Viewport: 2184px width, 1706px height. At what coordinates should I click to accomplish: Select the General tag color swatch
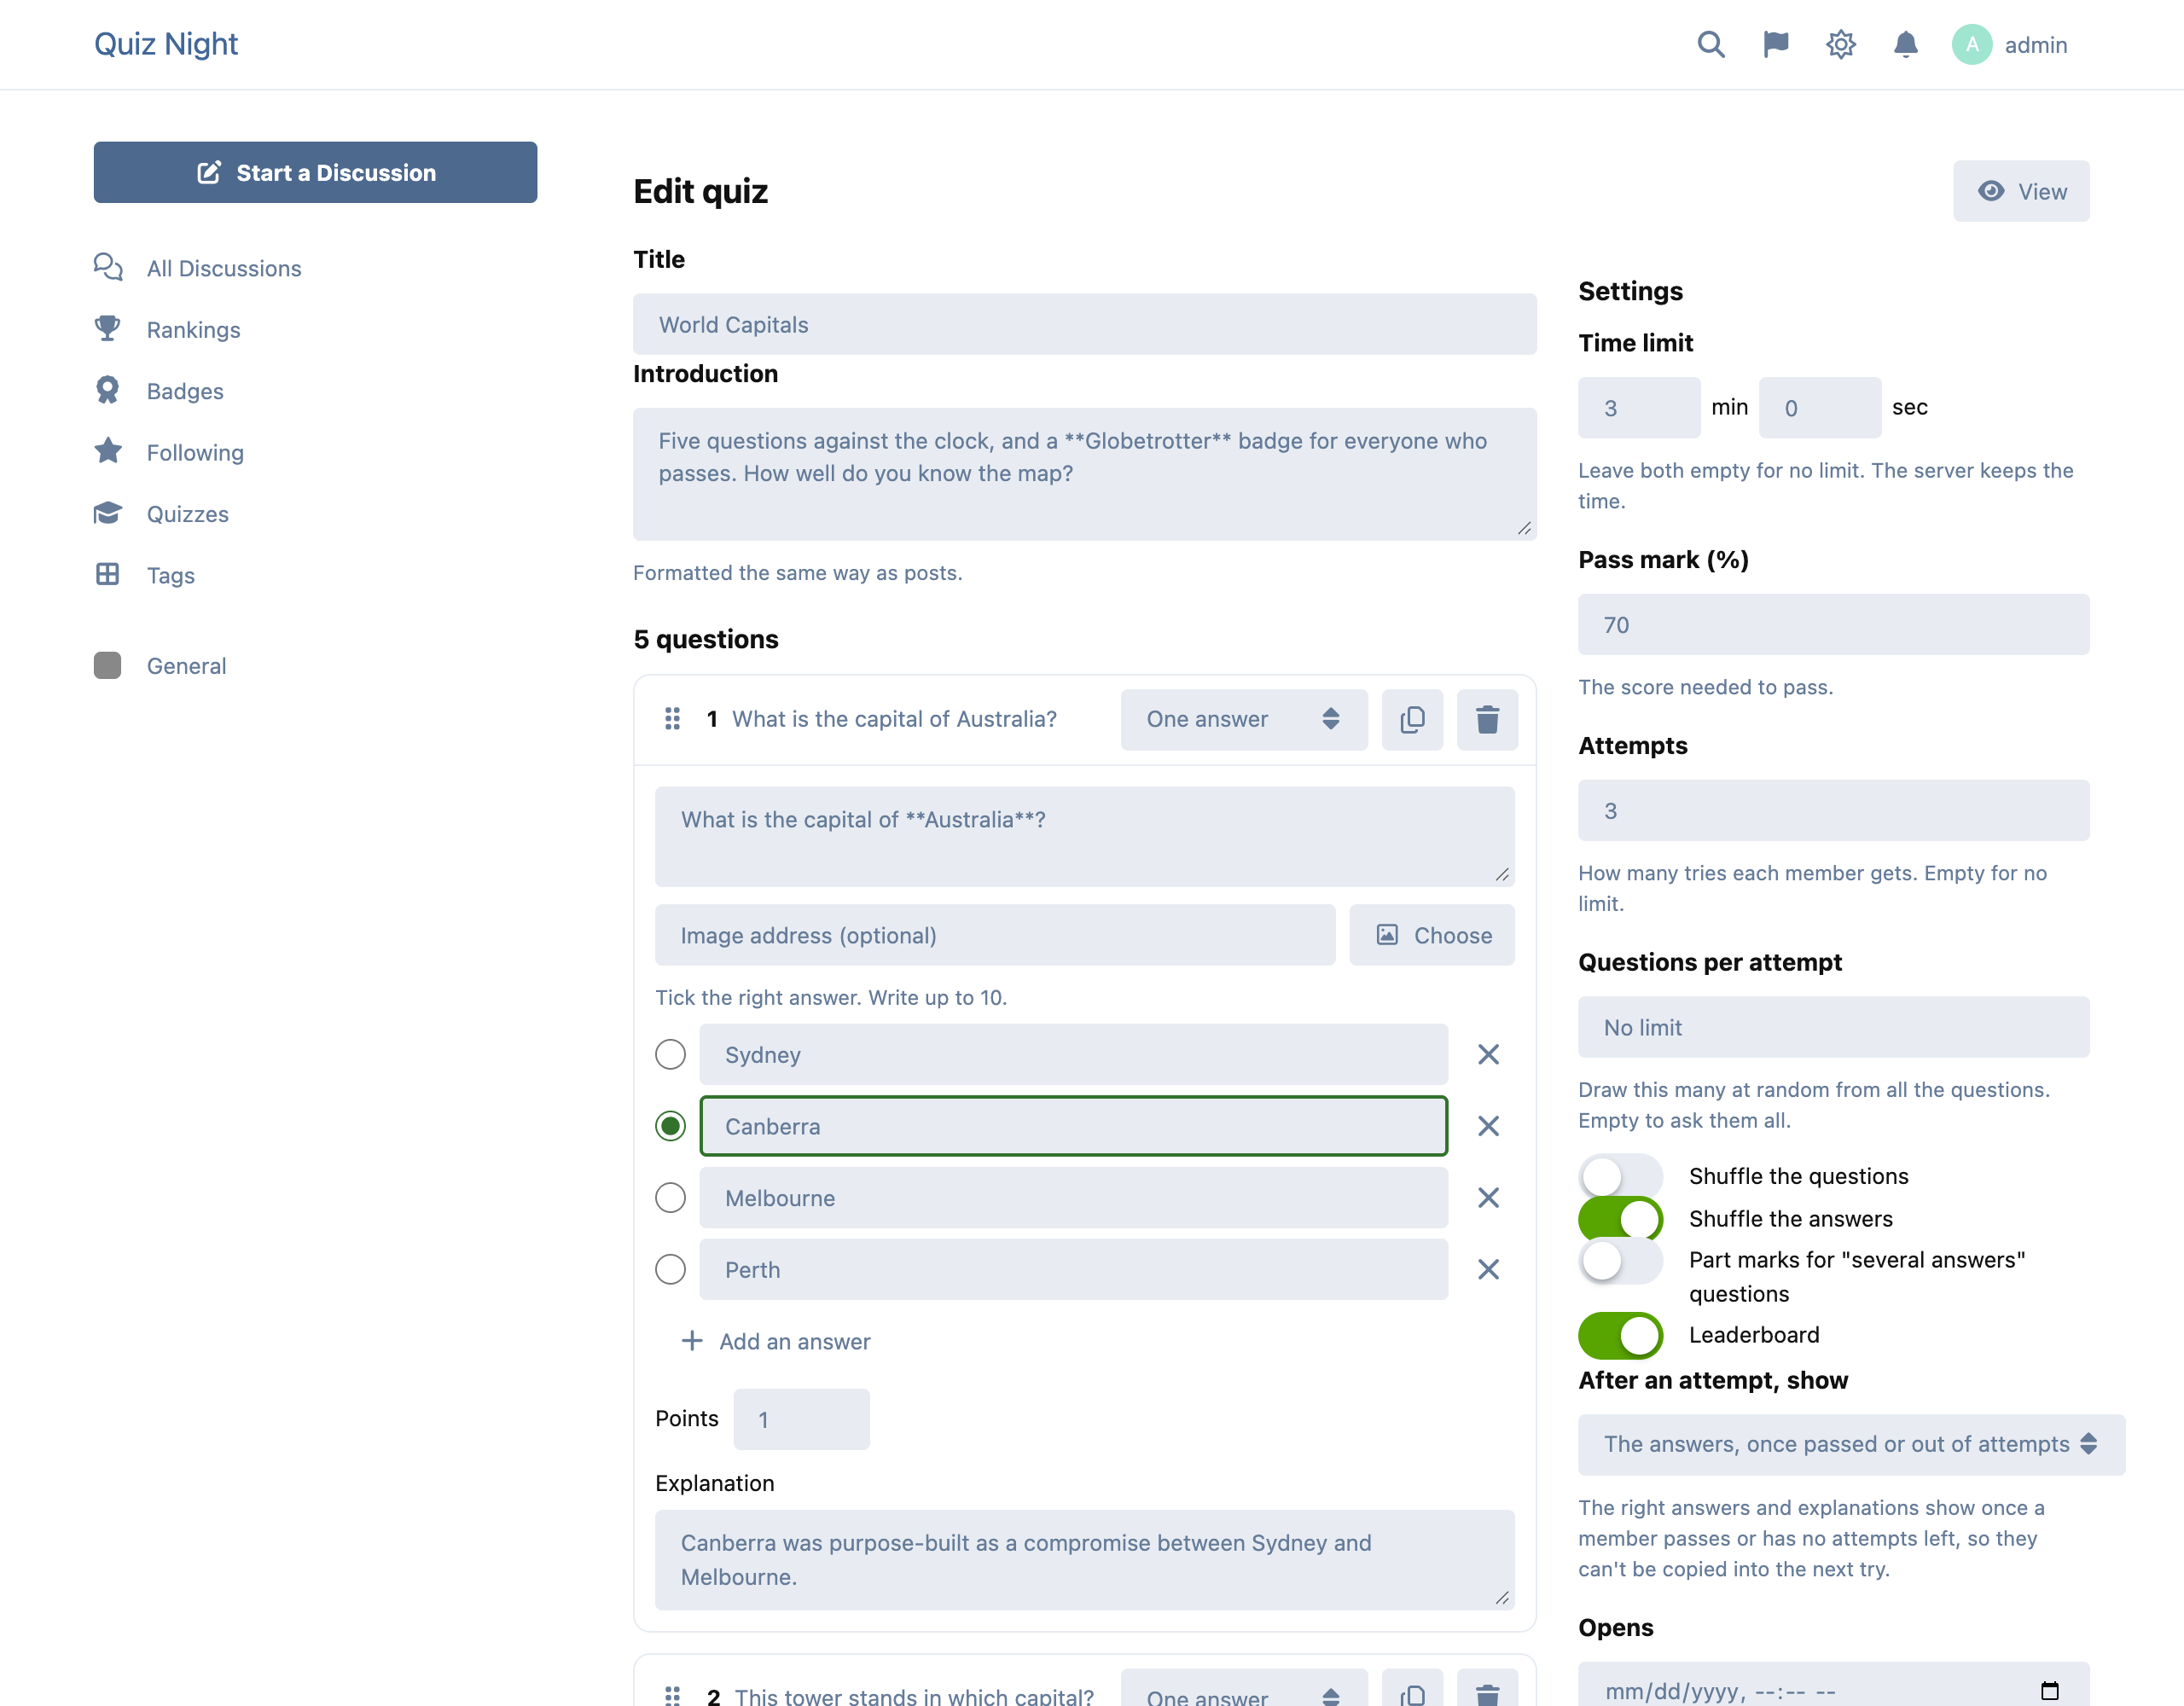[107, 666]
